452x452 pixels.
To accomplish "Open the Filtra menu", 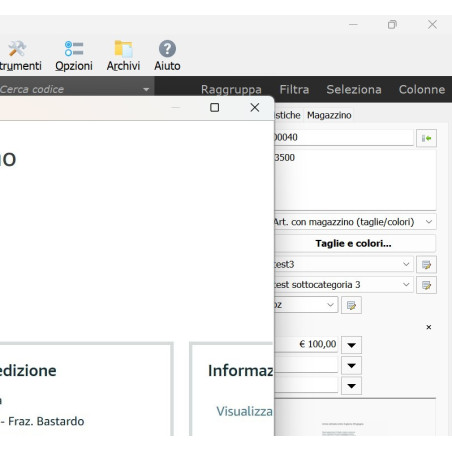I will pyautogui.click(x=294, y=89).
